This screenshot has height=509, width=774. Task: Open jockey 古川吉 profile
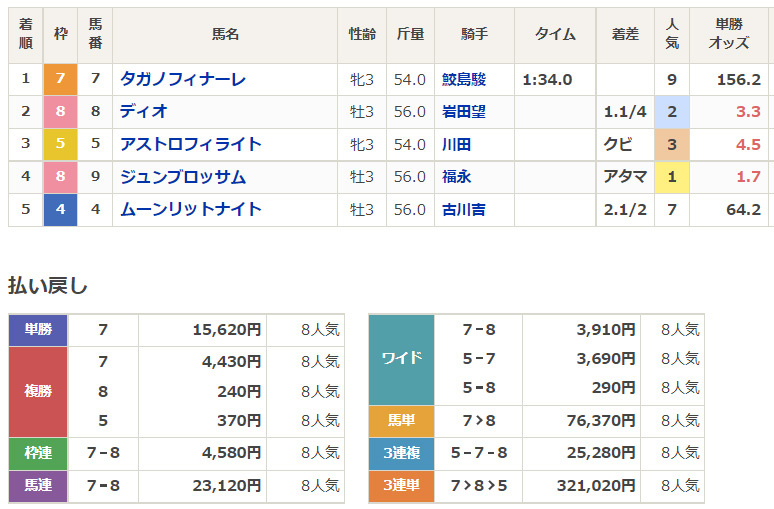click(x=464, y=210)
